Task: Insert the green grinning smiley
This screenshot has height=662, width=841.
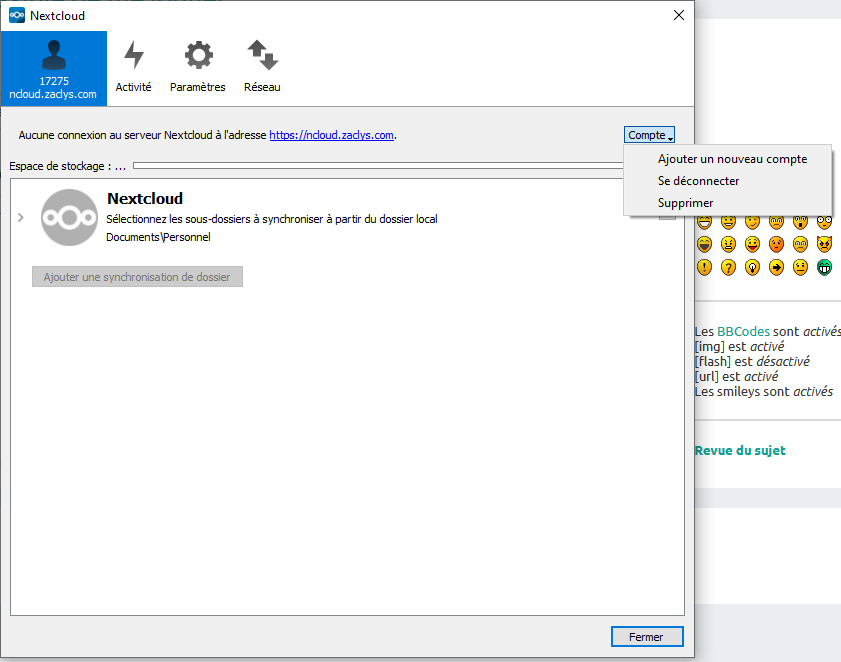Action: click(824, 267)
